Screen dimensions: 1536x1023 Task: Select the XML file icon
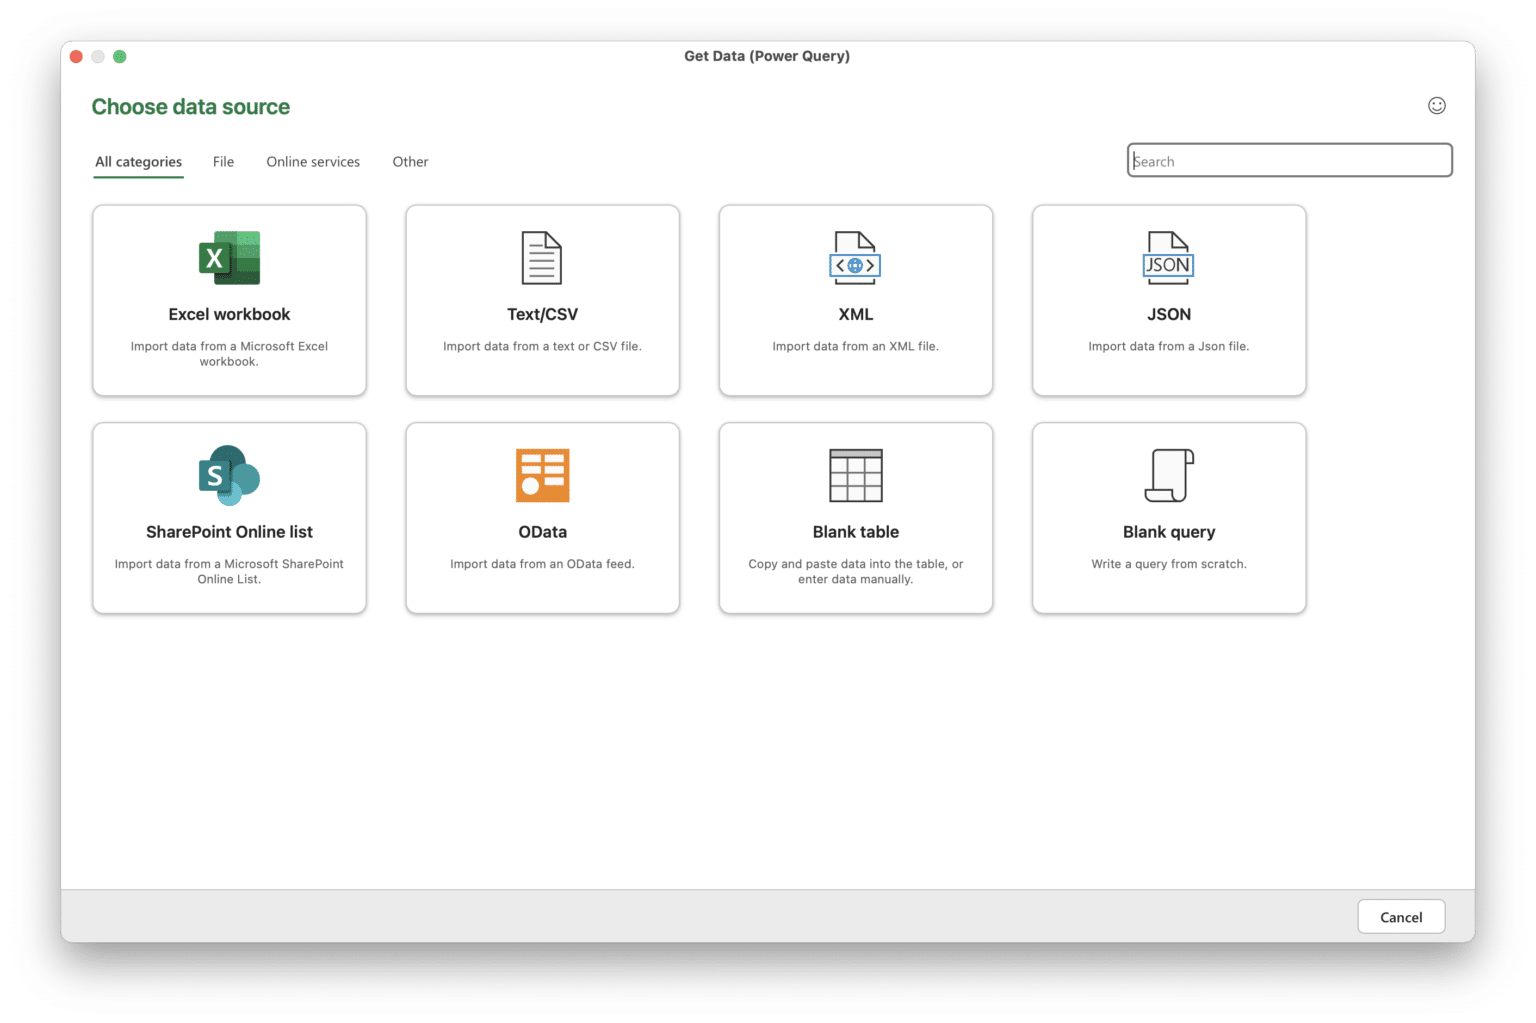click(855, 258)
